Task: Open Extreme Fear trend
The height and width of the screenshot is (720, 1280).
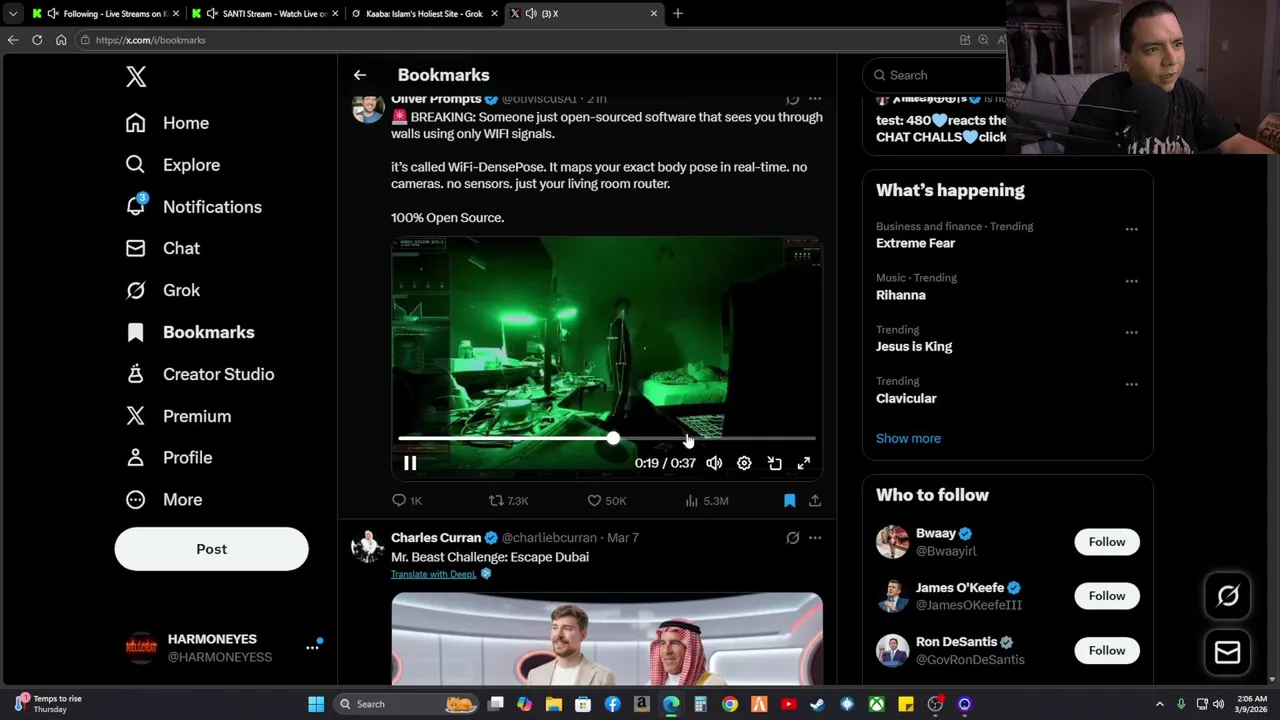Action: pos(915,243)
